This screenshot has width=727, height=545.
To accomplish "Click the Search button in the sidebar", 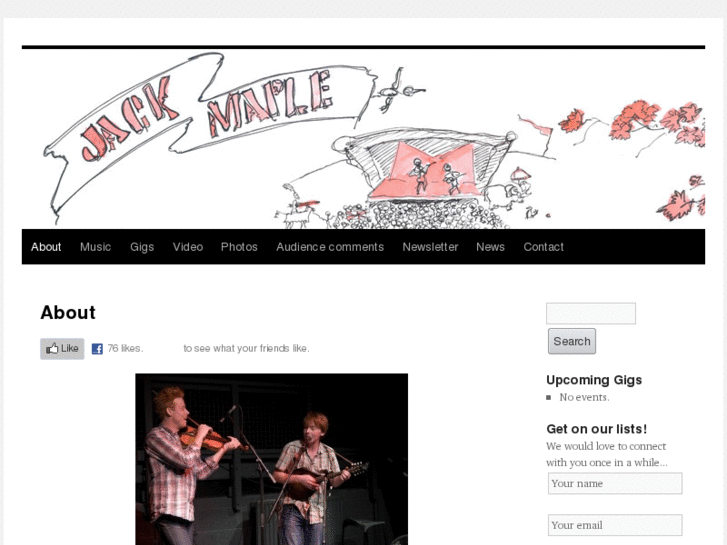I will (x=572, y=341).
